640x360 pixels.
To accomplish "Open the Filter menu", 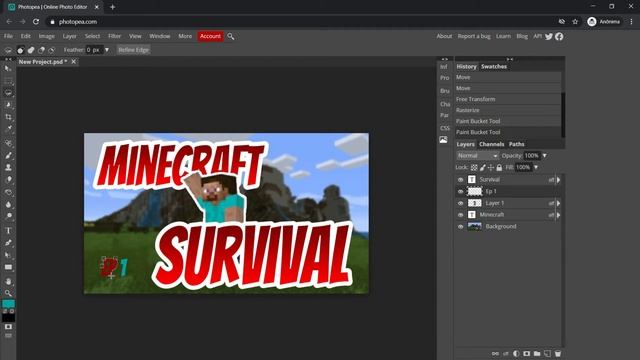I will click(114, 36).
